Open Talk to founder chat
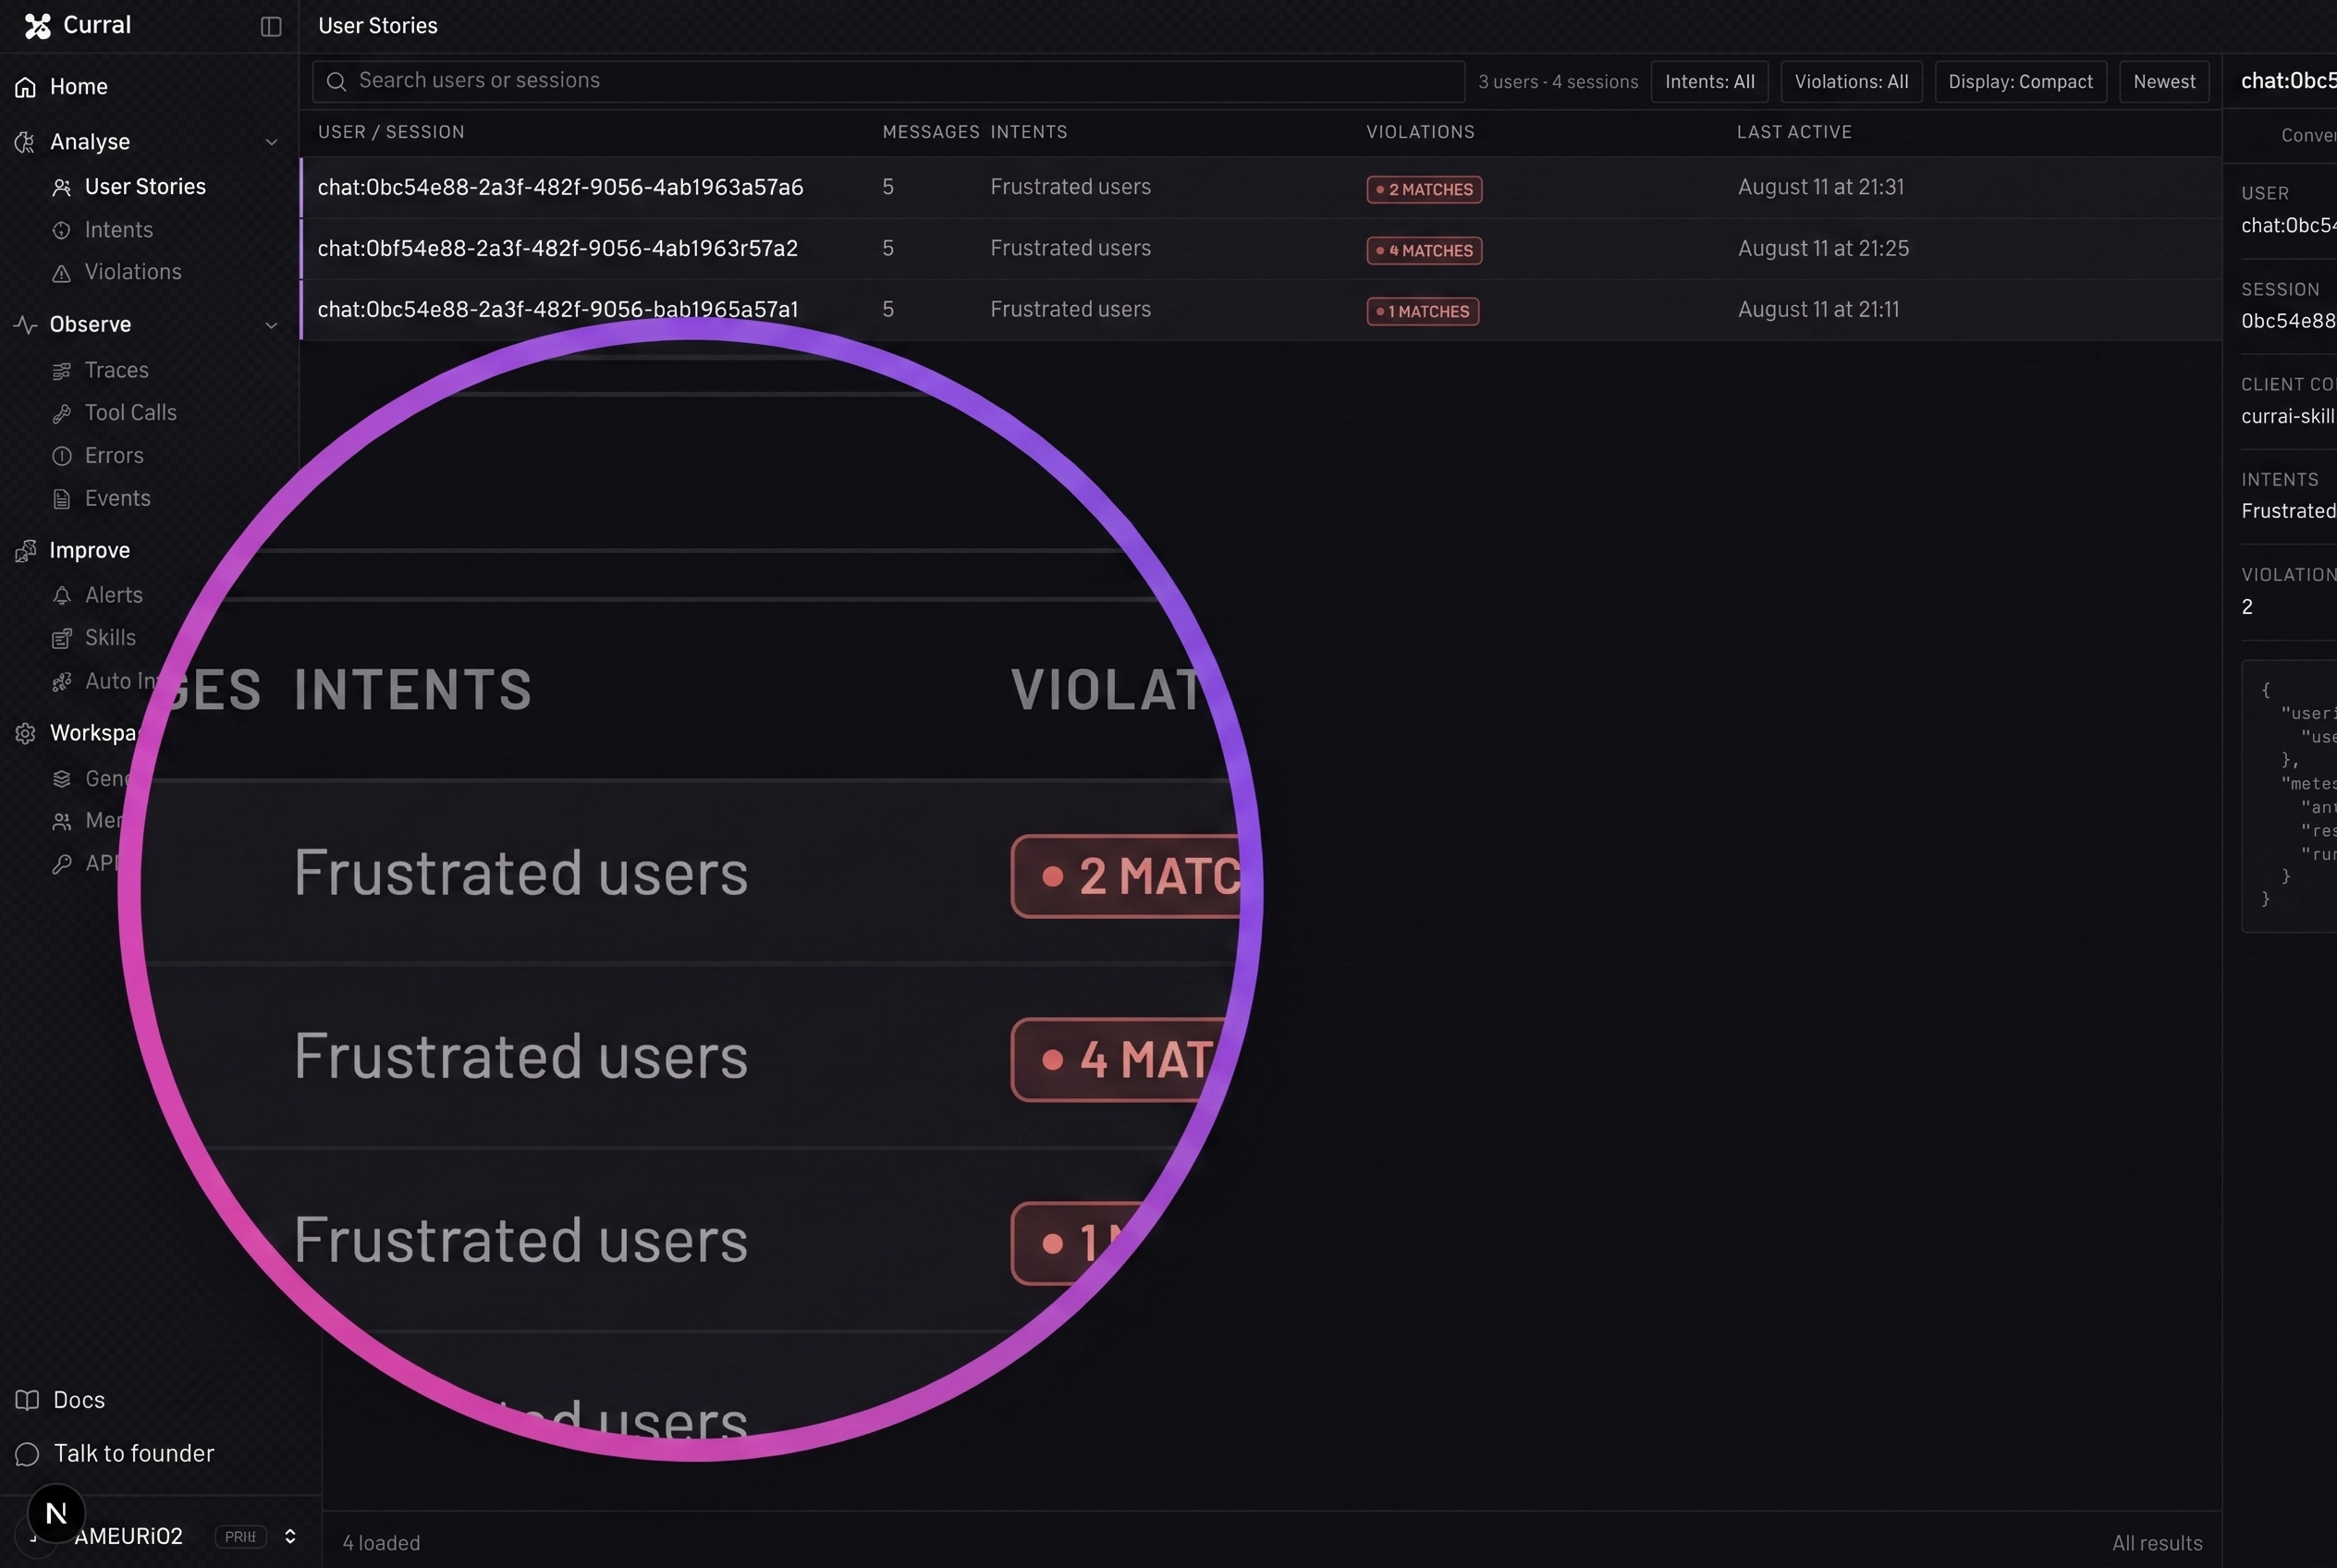The width and height of the screenshot is (2337, 1568). 134,1454
